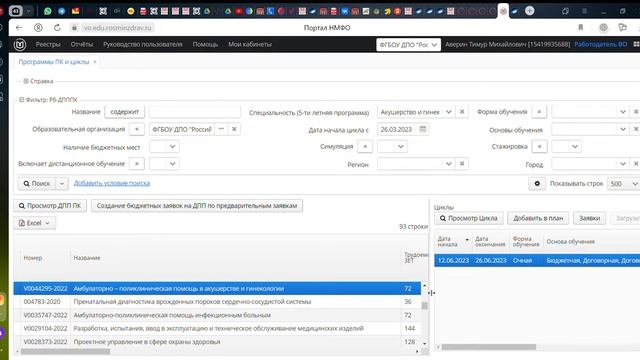This screenshot has width=640, height=360.
Task: Click the programs table vertical scrollbar thumb
Action: point(424,306)
